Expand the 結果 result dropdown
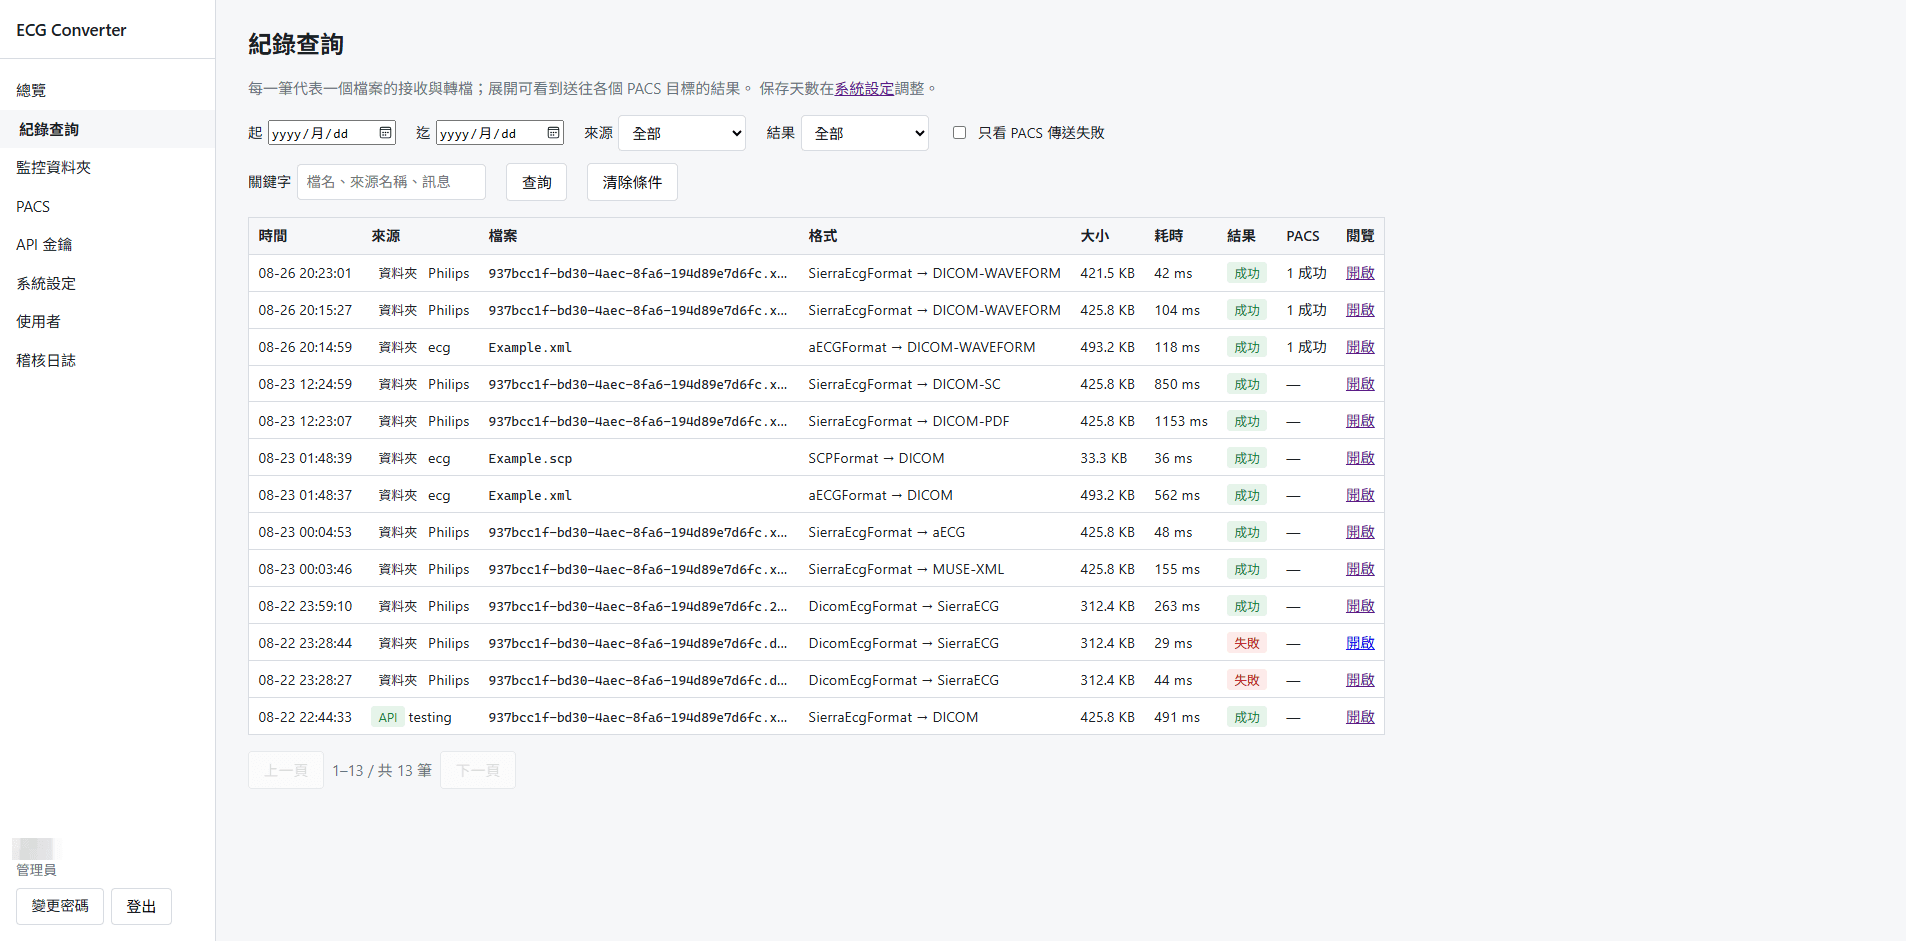Image resolution: width=1906 pixels, height=941 pixels. click(865, 133)
